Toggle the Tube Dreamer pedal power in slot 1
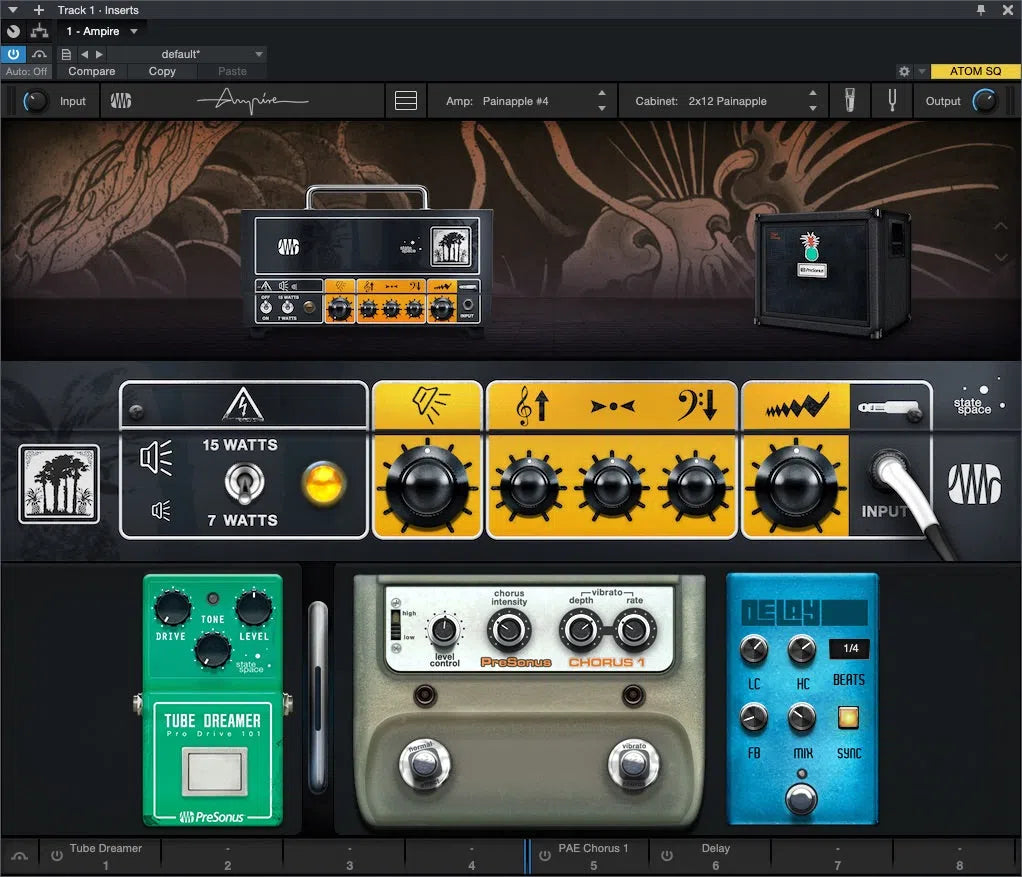Screen dimensions: 1022x877 (57, 854)
